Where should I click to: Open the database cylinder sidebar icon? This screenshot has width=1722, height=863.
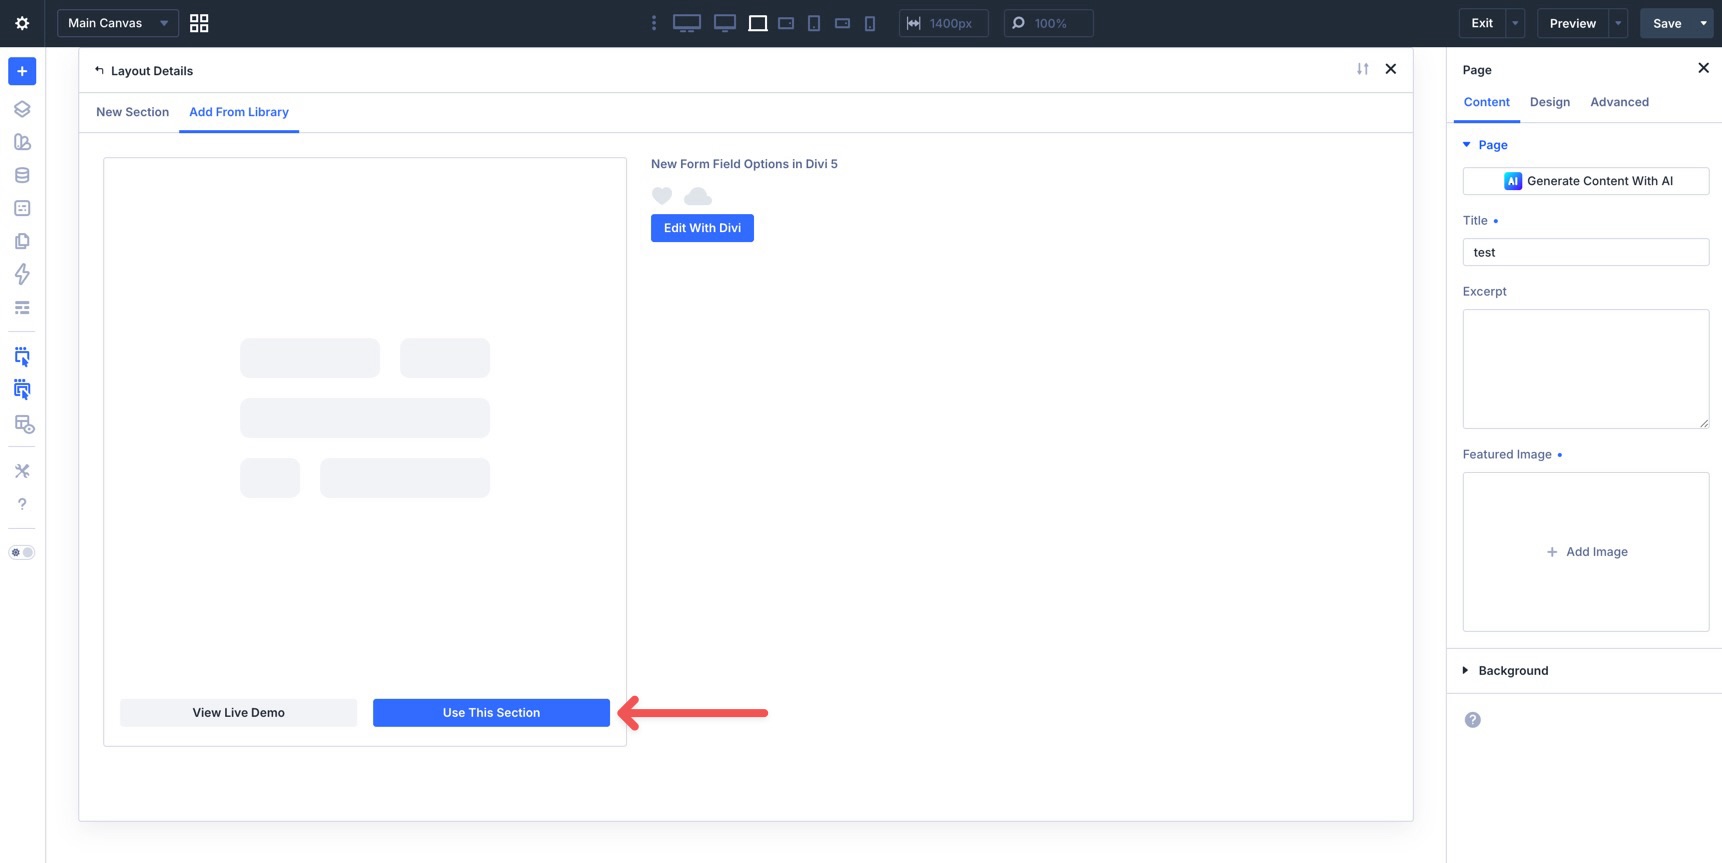click(x=22, y=175)
